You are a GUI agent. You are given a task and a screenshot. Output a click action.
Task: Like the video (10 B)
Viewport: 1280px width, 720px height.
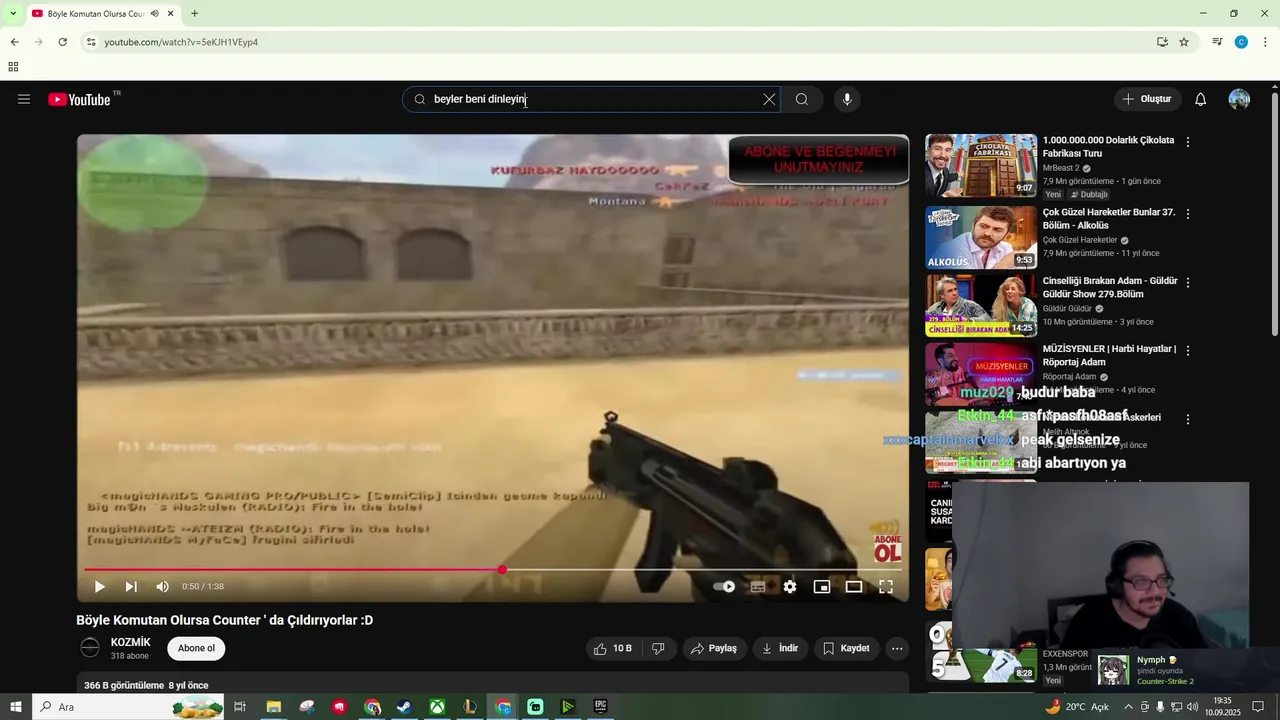612,648
